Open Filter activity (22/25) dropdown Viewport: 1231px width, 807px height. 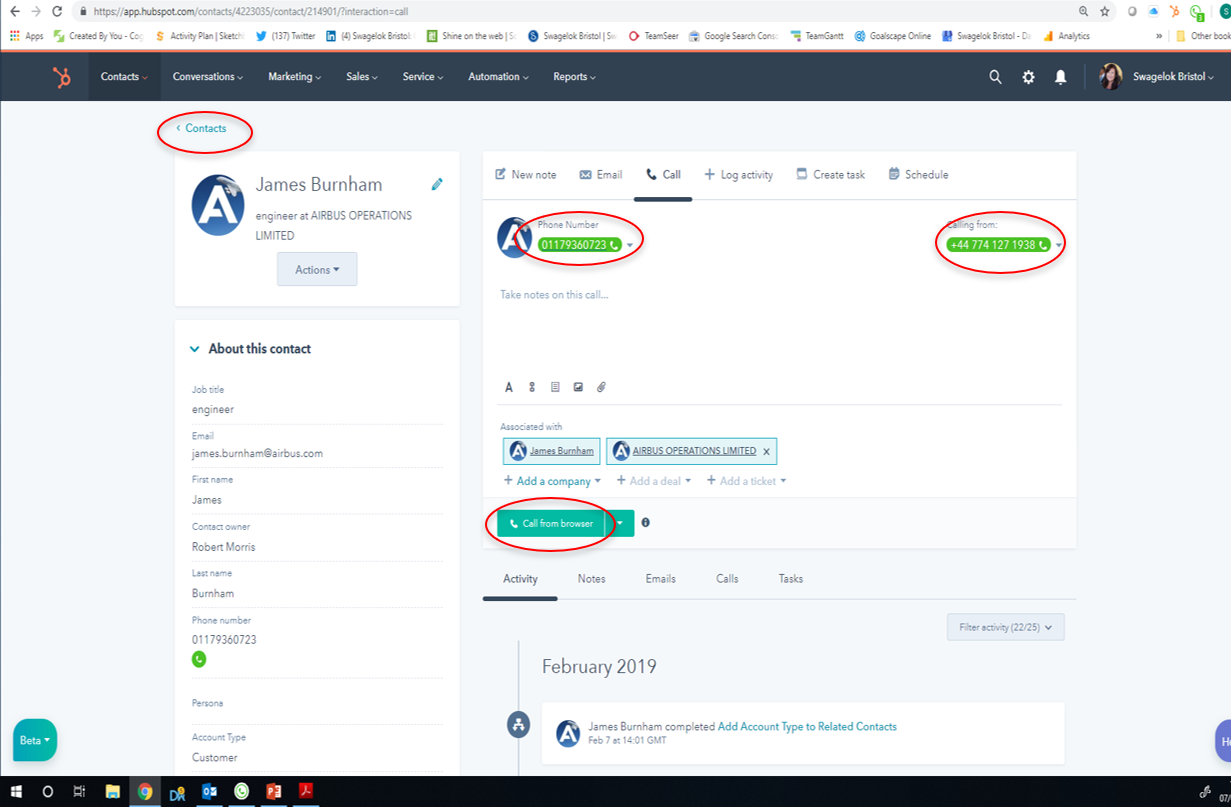(x=1006, y=627)
